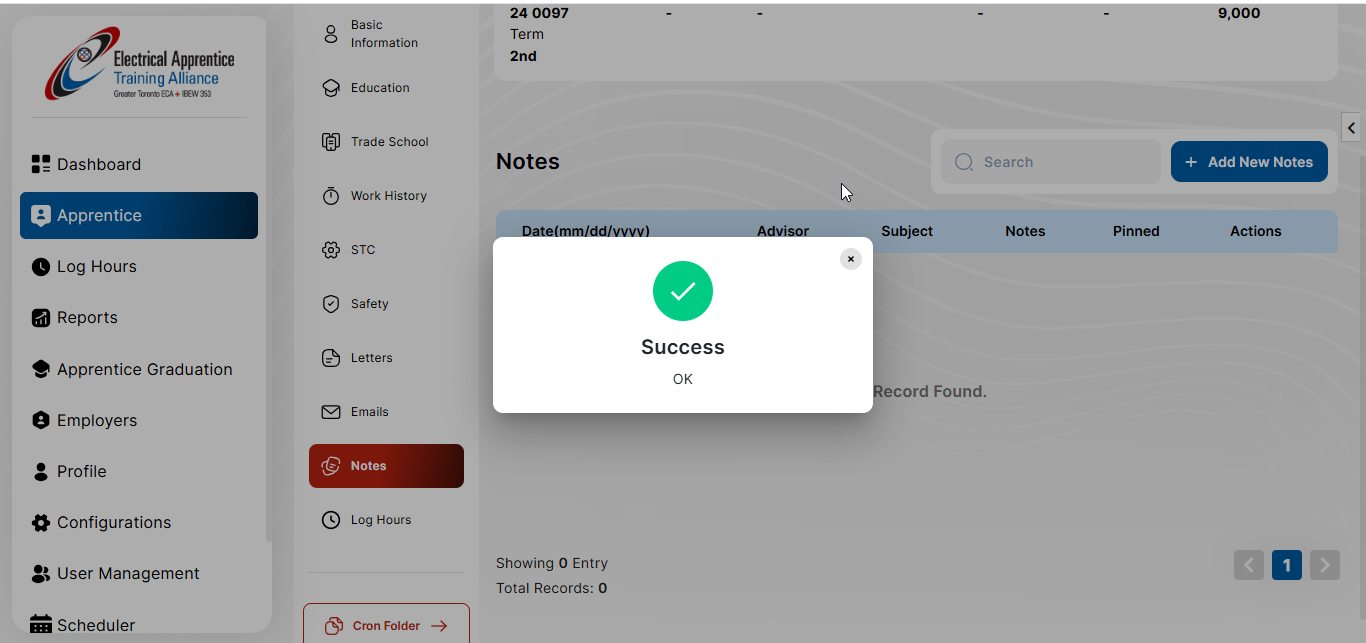Image resolution: width=1366 pixels, height=643 pixels.
Task: Go to next page of notes
Action: [1325, 565]
